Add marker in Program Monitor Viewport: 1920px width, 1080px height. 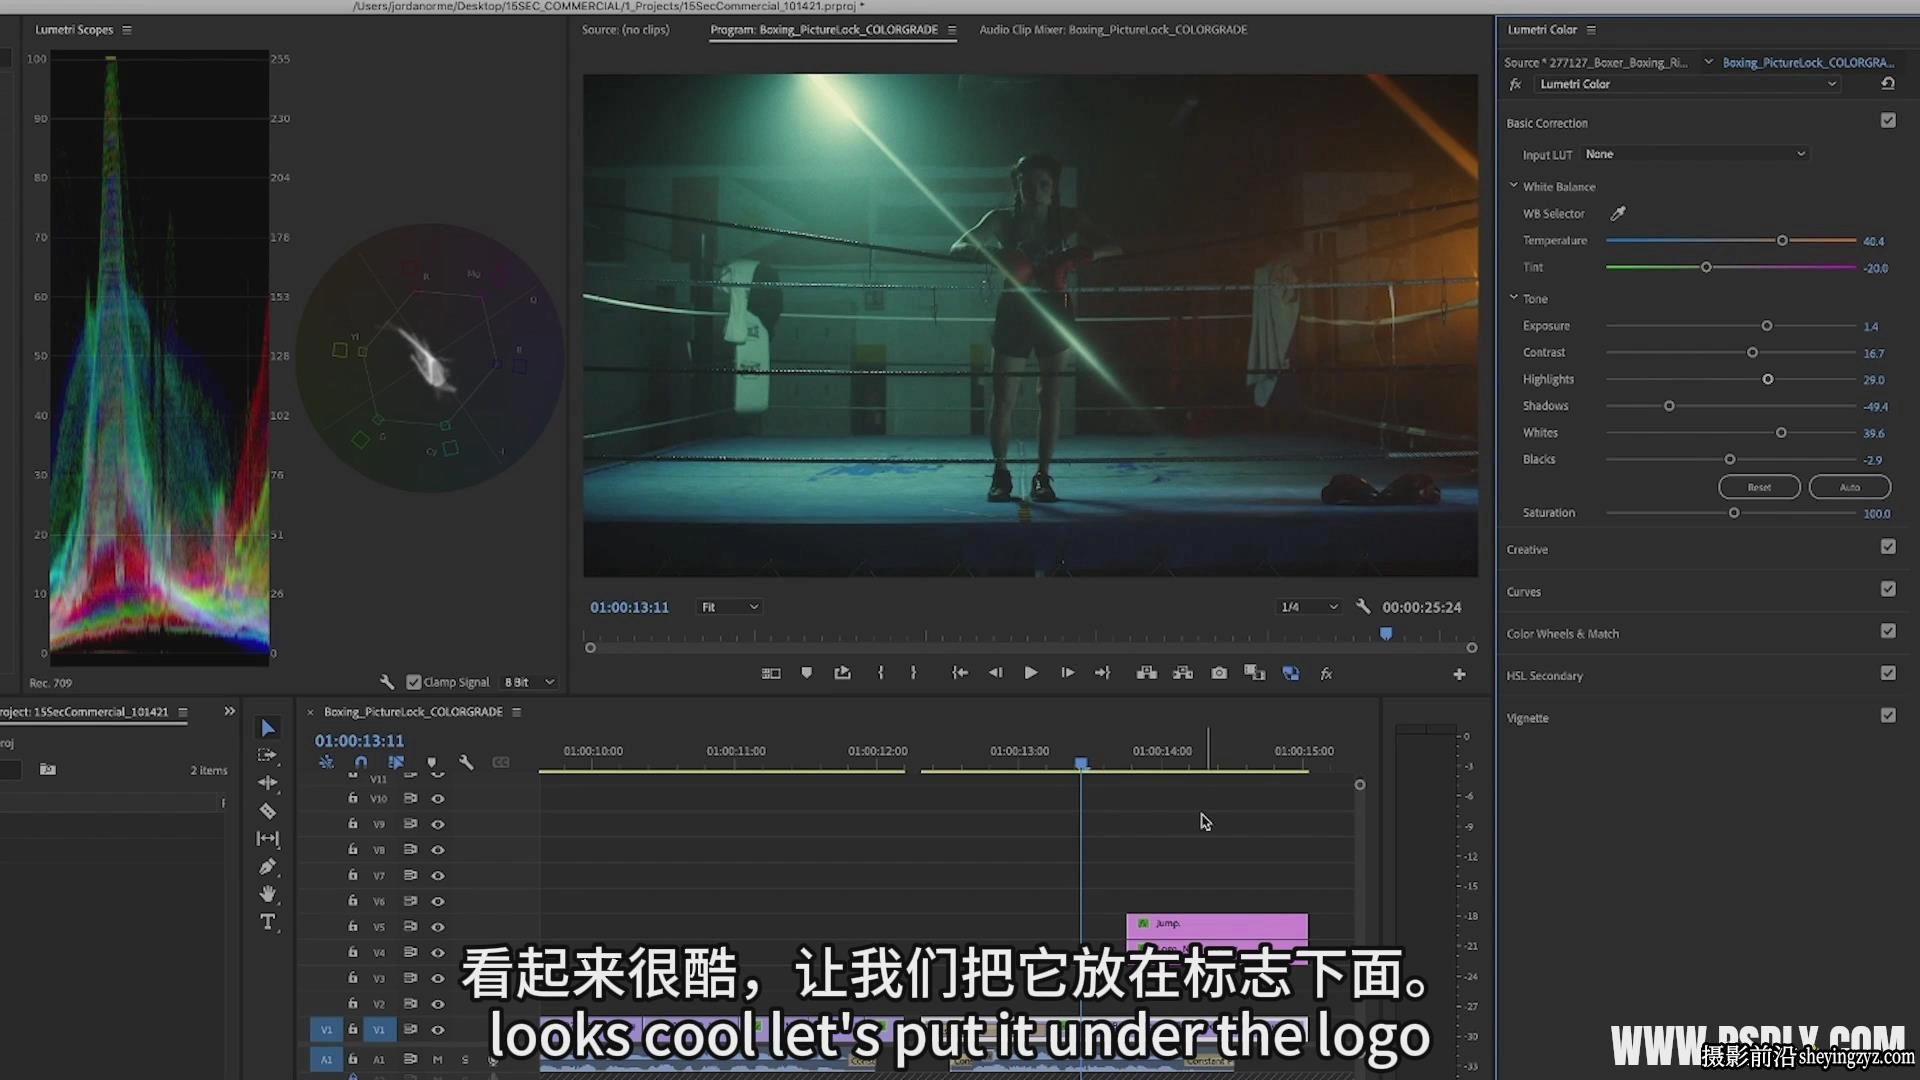tap(807, 673)
